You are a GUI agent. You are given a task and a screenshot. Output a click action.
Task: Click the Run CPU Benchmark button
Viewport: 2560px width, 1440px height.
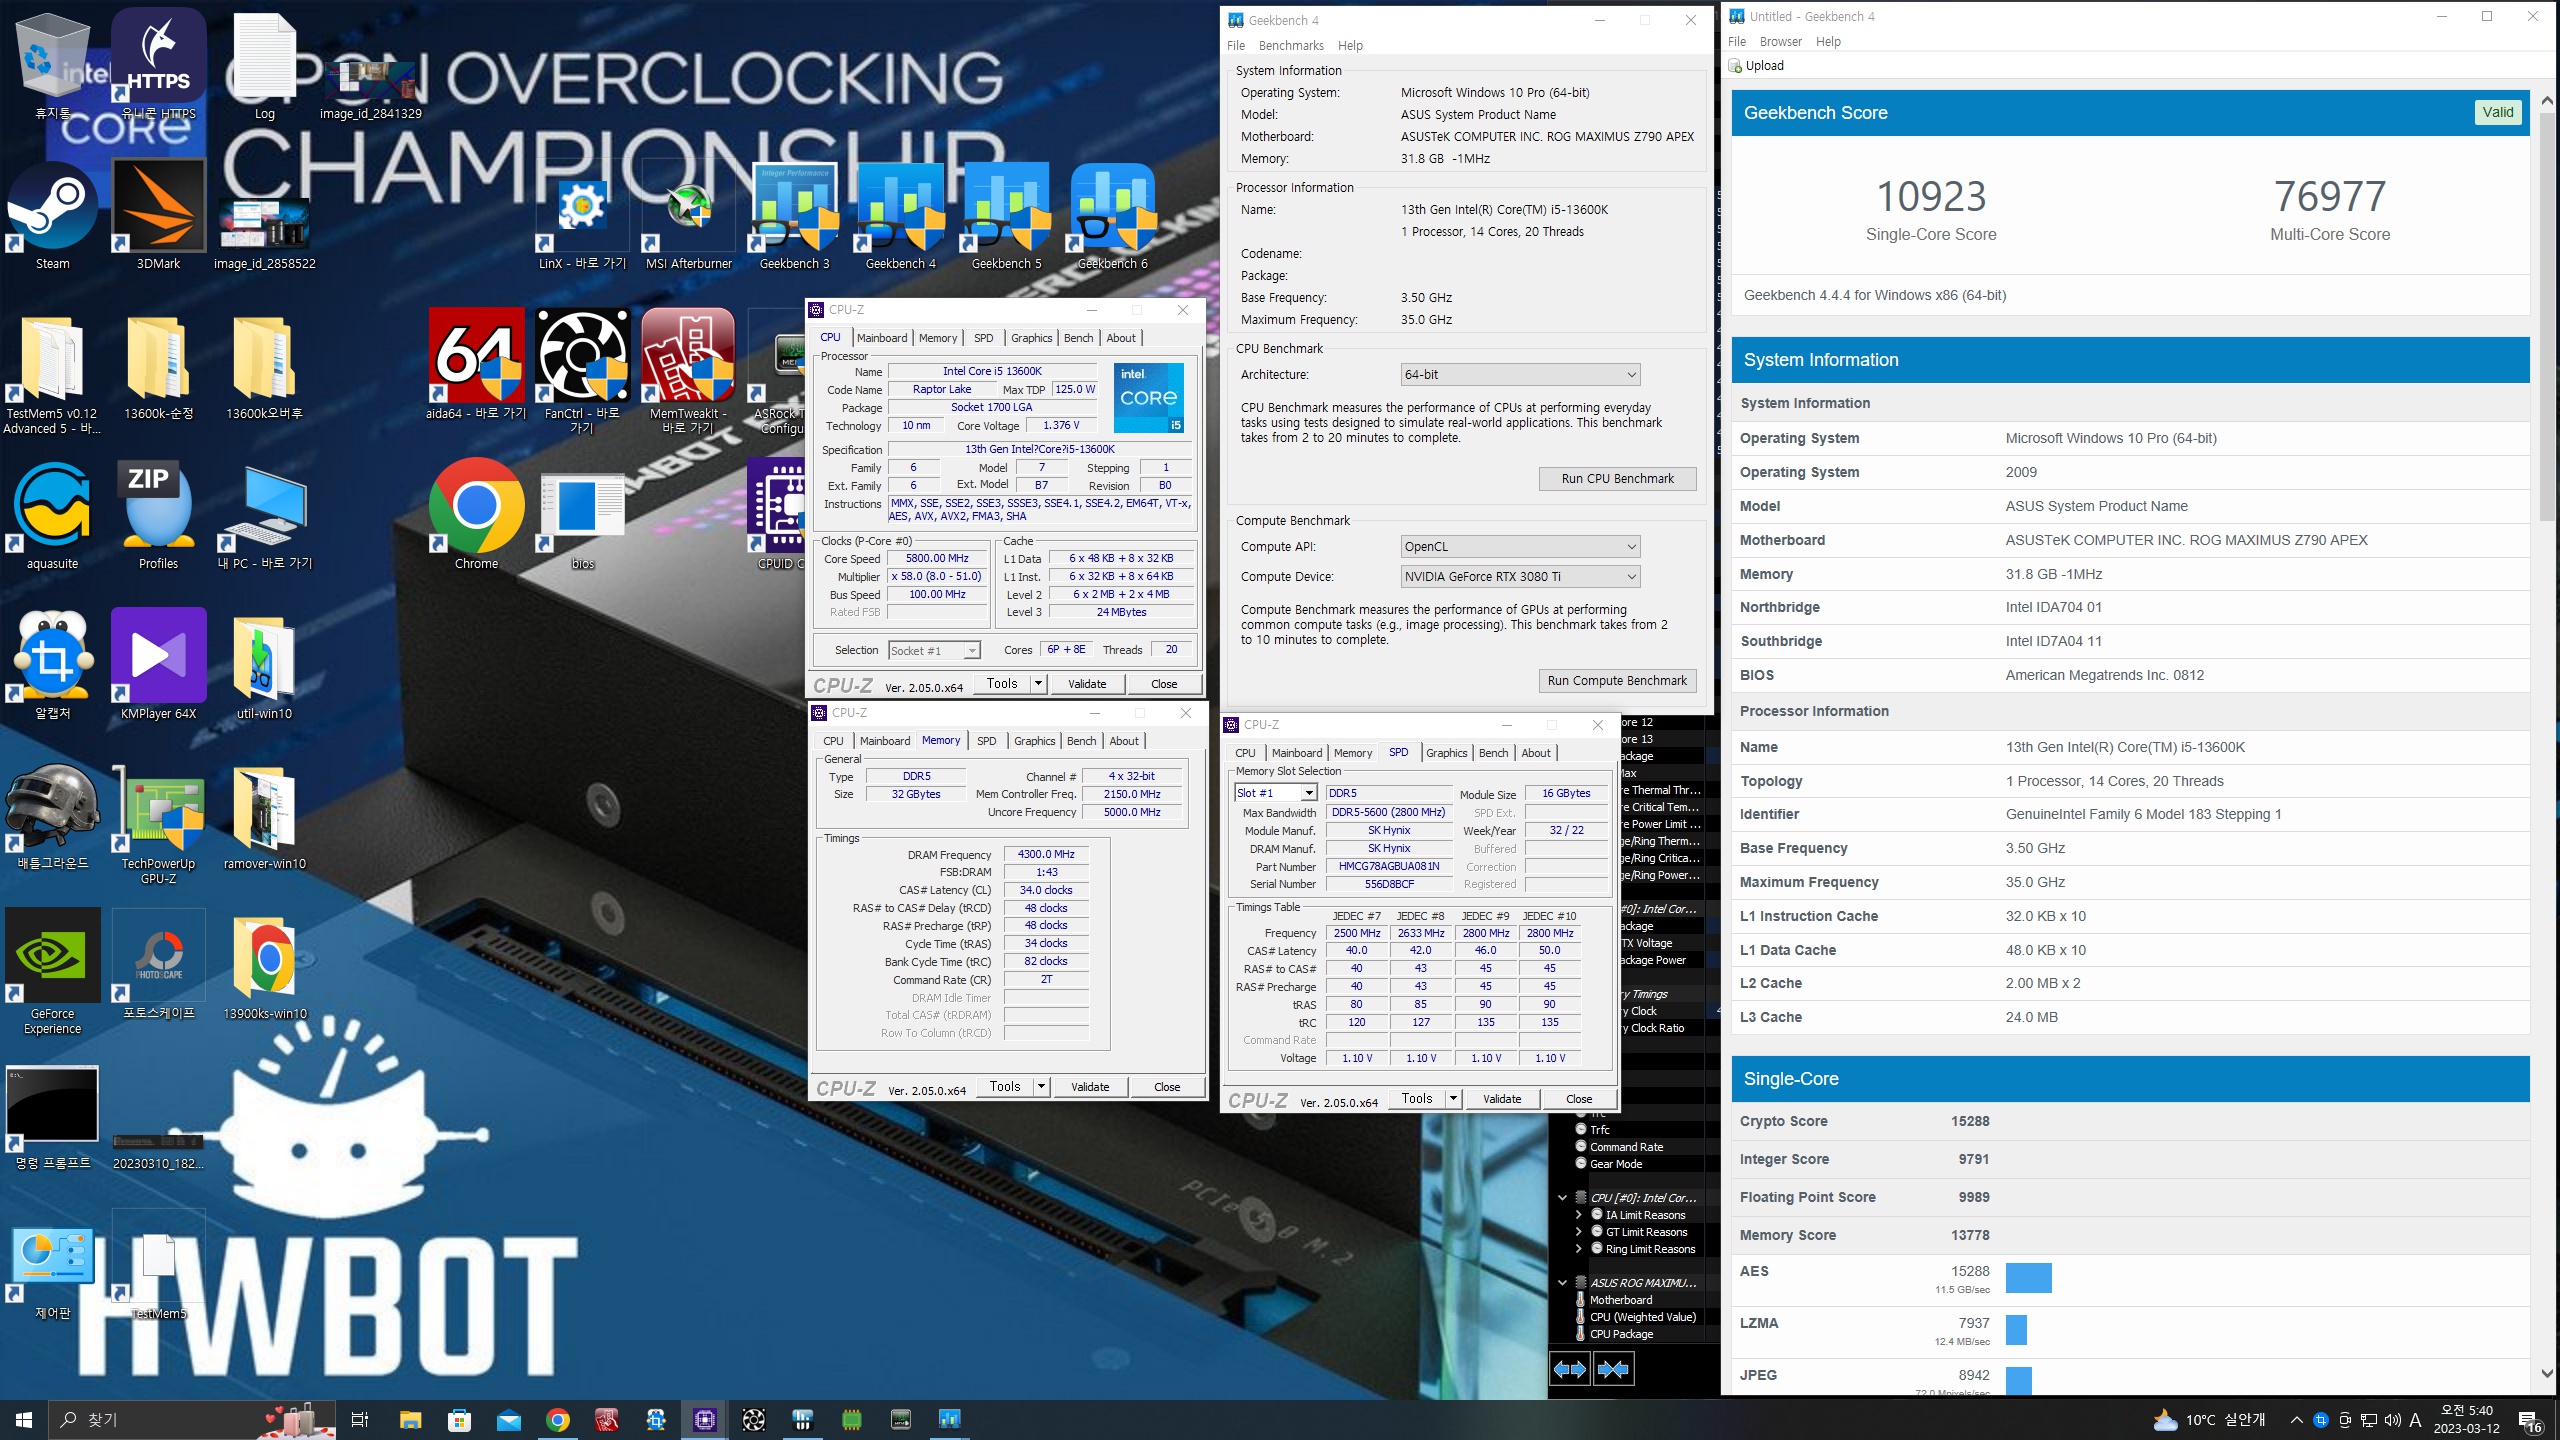pos(1617,479)
